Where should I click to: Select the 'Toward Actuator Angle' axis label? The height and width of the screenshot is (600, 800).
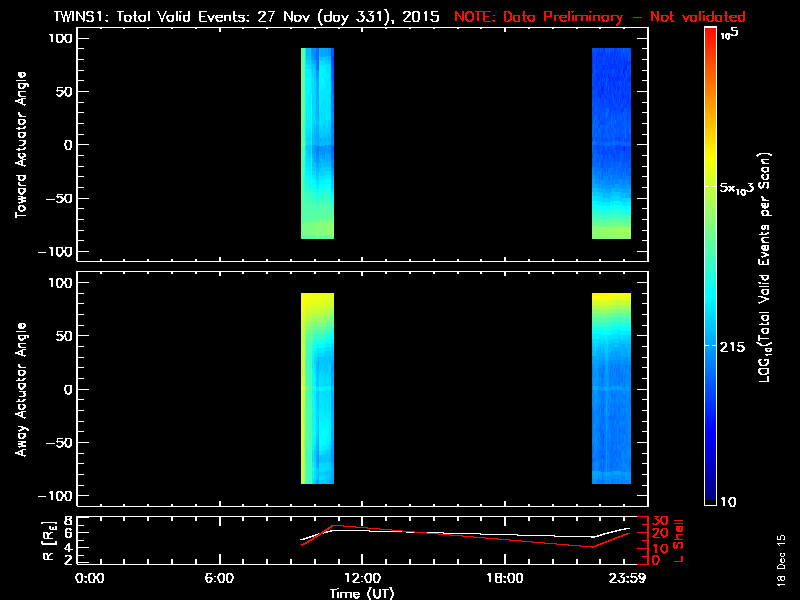pos(19,145)
